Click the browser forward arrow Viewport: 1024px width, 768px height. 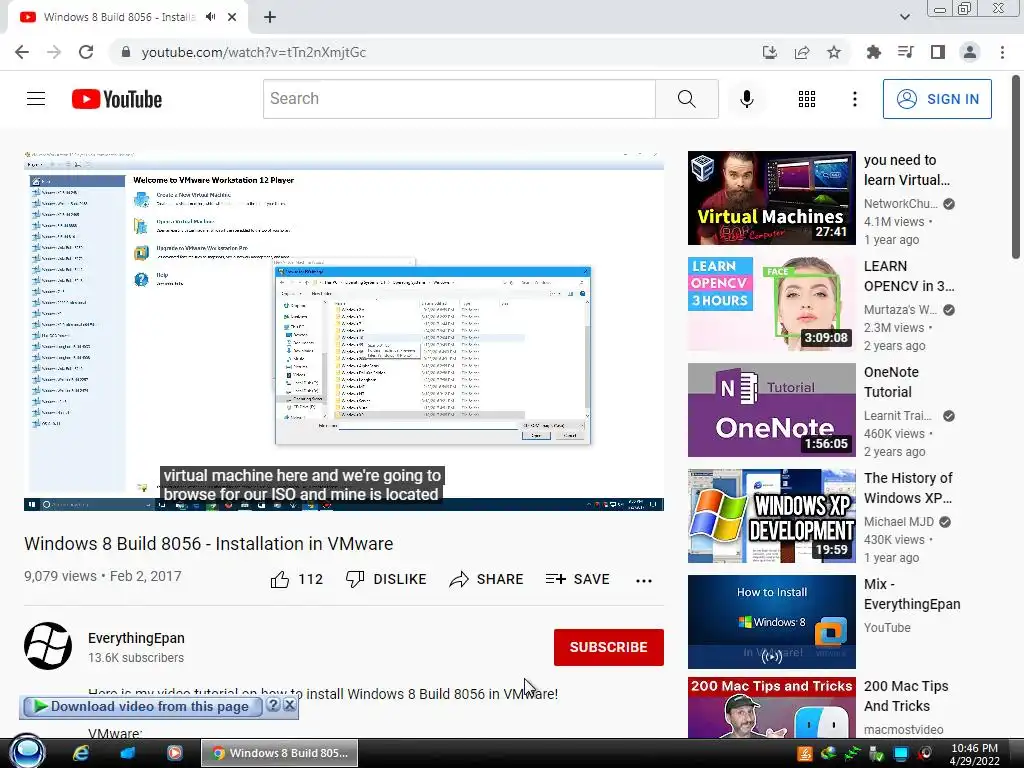click(x=54, y=52)
